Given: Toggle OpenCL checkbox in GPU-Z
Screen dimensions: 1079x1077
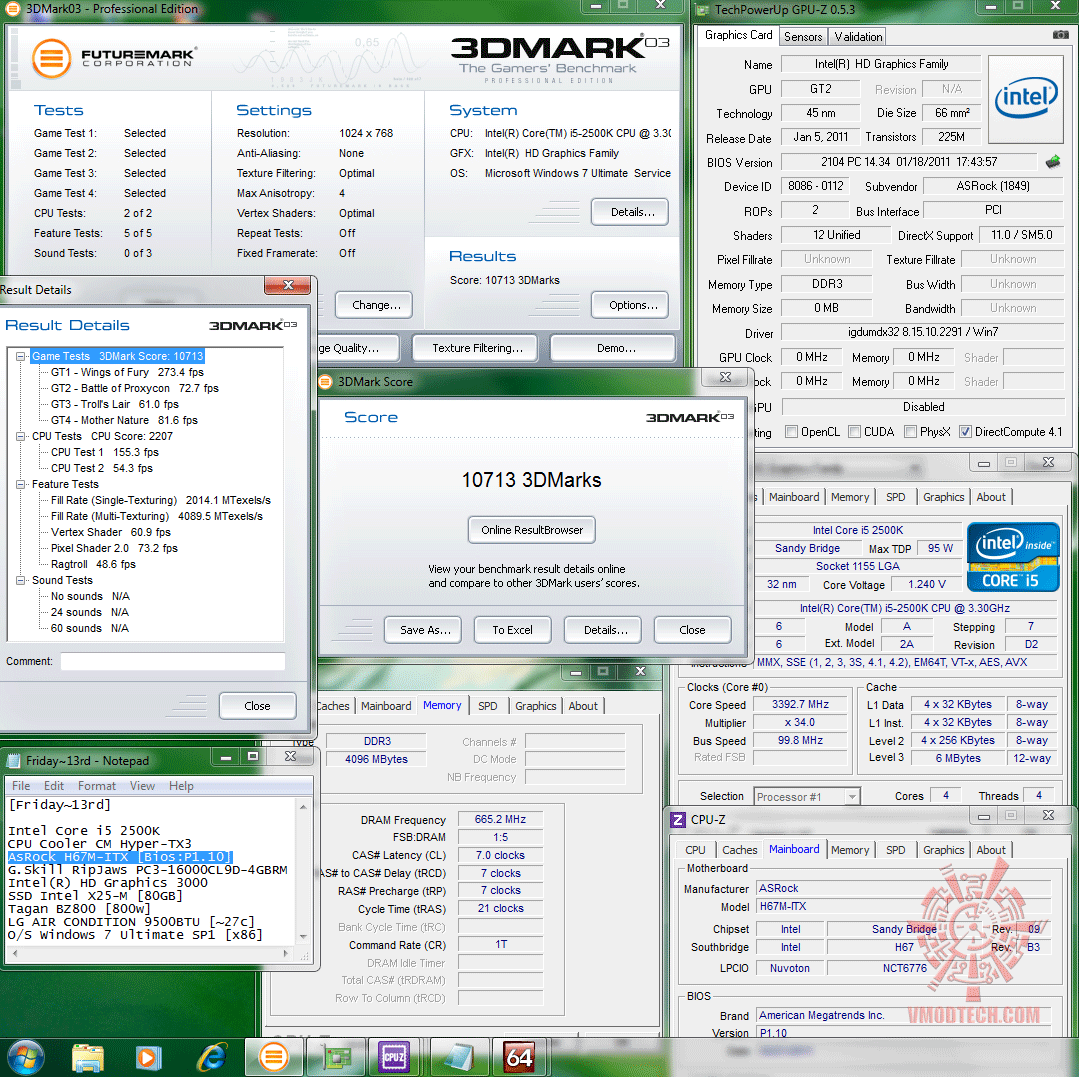Looking at the screenshot, I should coord(791,431).
